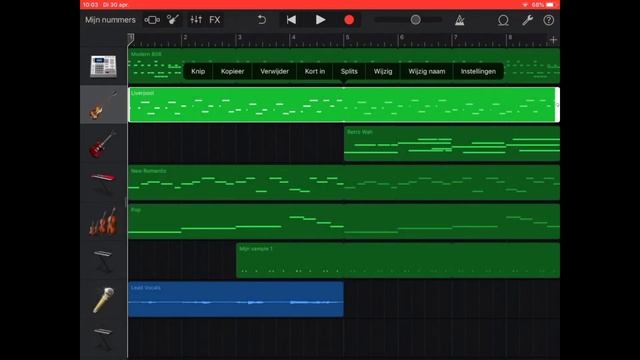This screenshot has height=360, width=640.
Task: Select the New Romantic keyboard region
Action: [344, 182]
